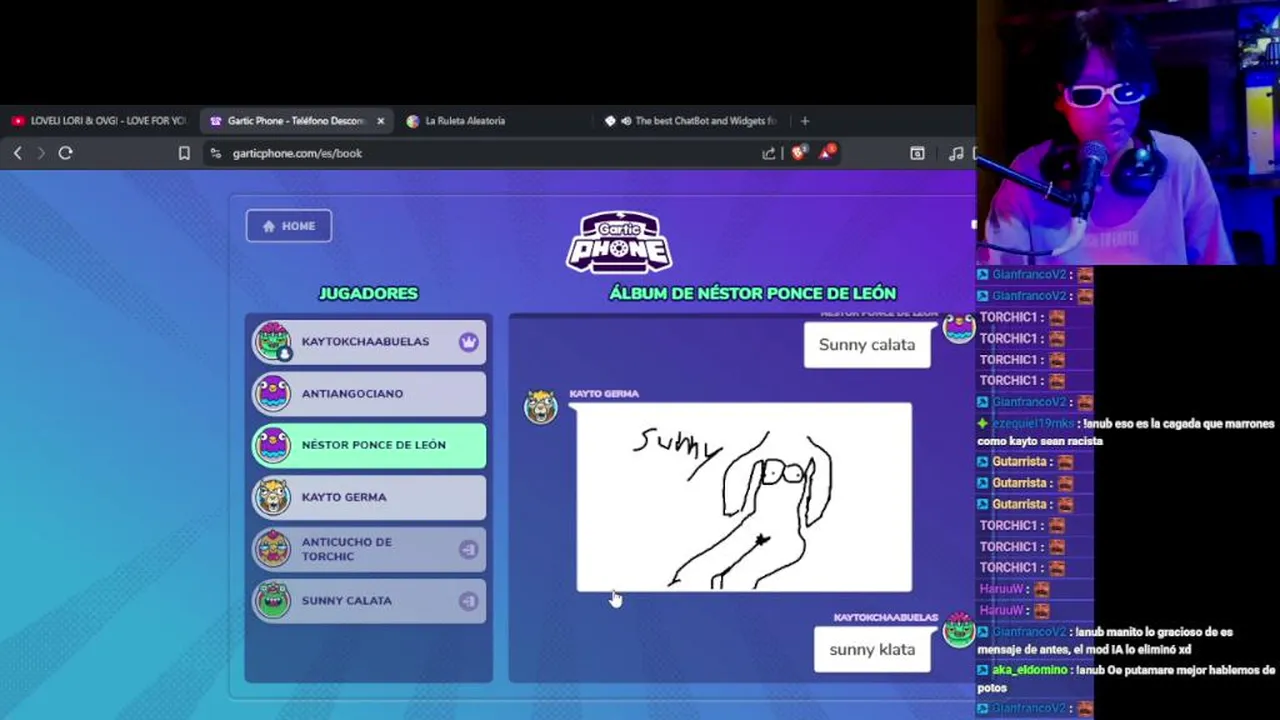Click the avatar beside KAYTO GERMA drawing
The width and height of the screenshot is (1280, 720).
coord(541,407)
